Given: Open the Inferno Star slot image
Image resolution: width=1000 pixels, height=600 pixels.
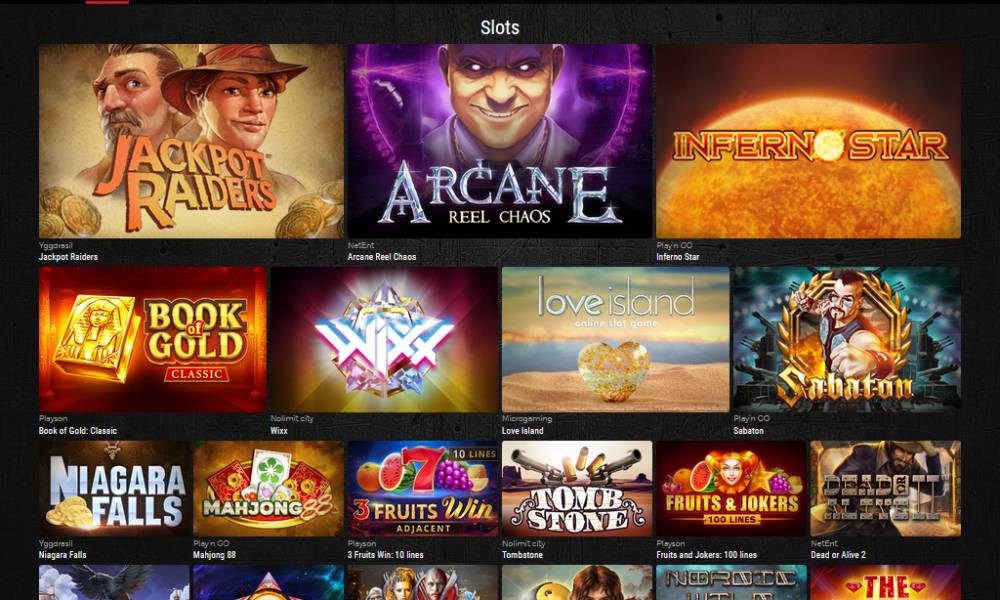Looking at the screenshot, I should click(808, 141).
